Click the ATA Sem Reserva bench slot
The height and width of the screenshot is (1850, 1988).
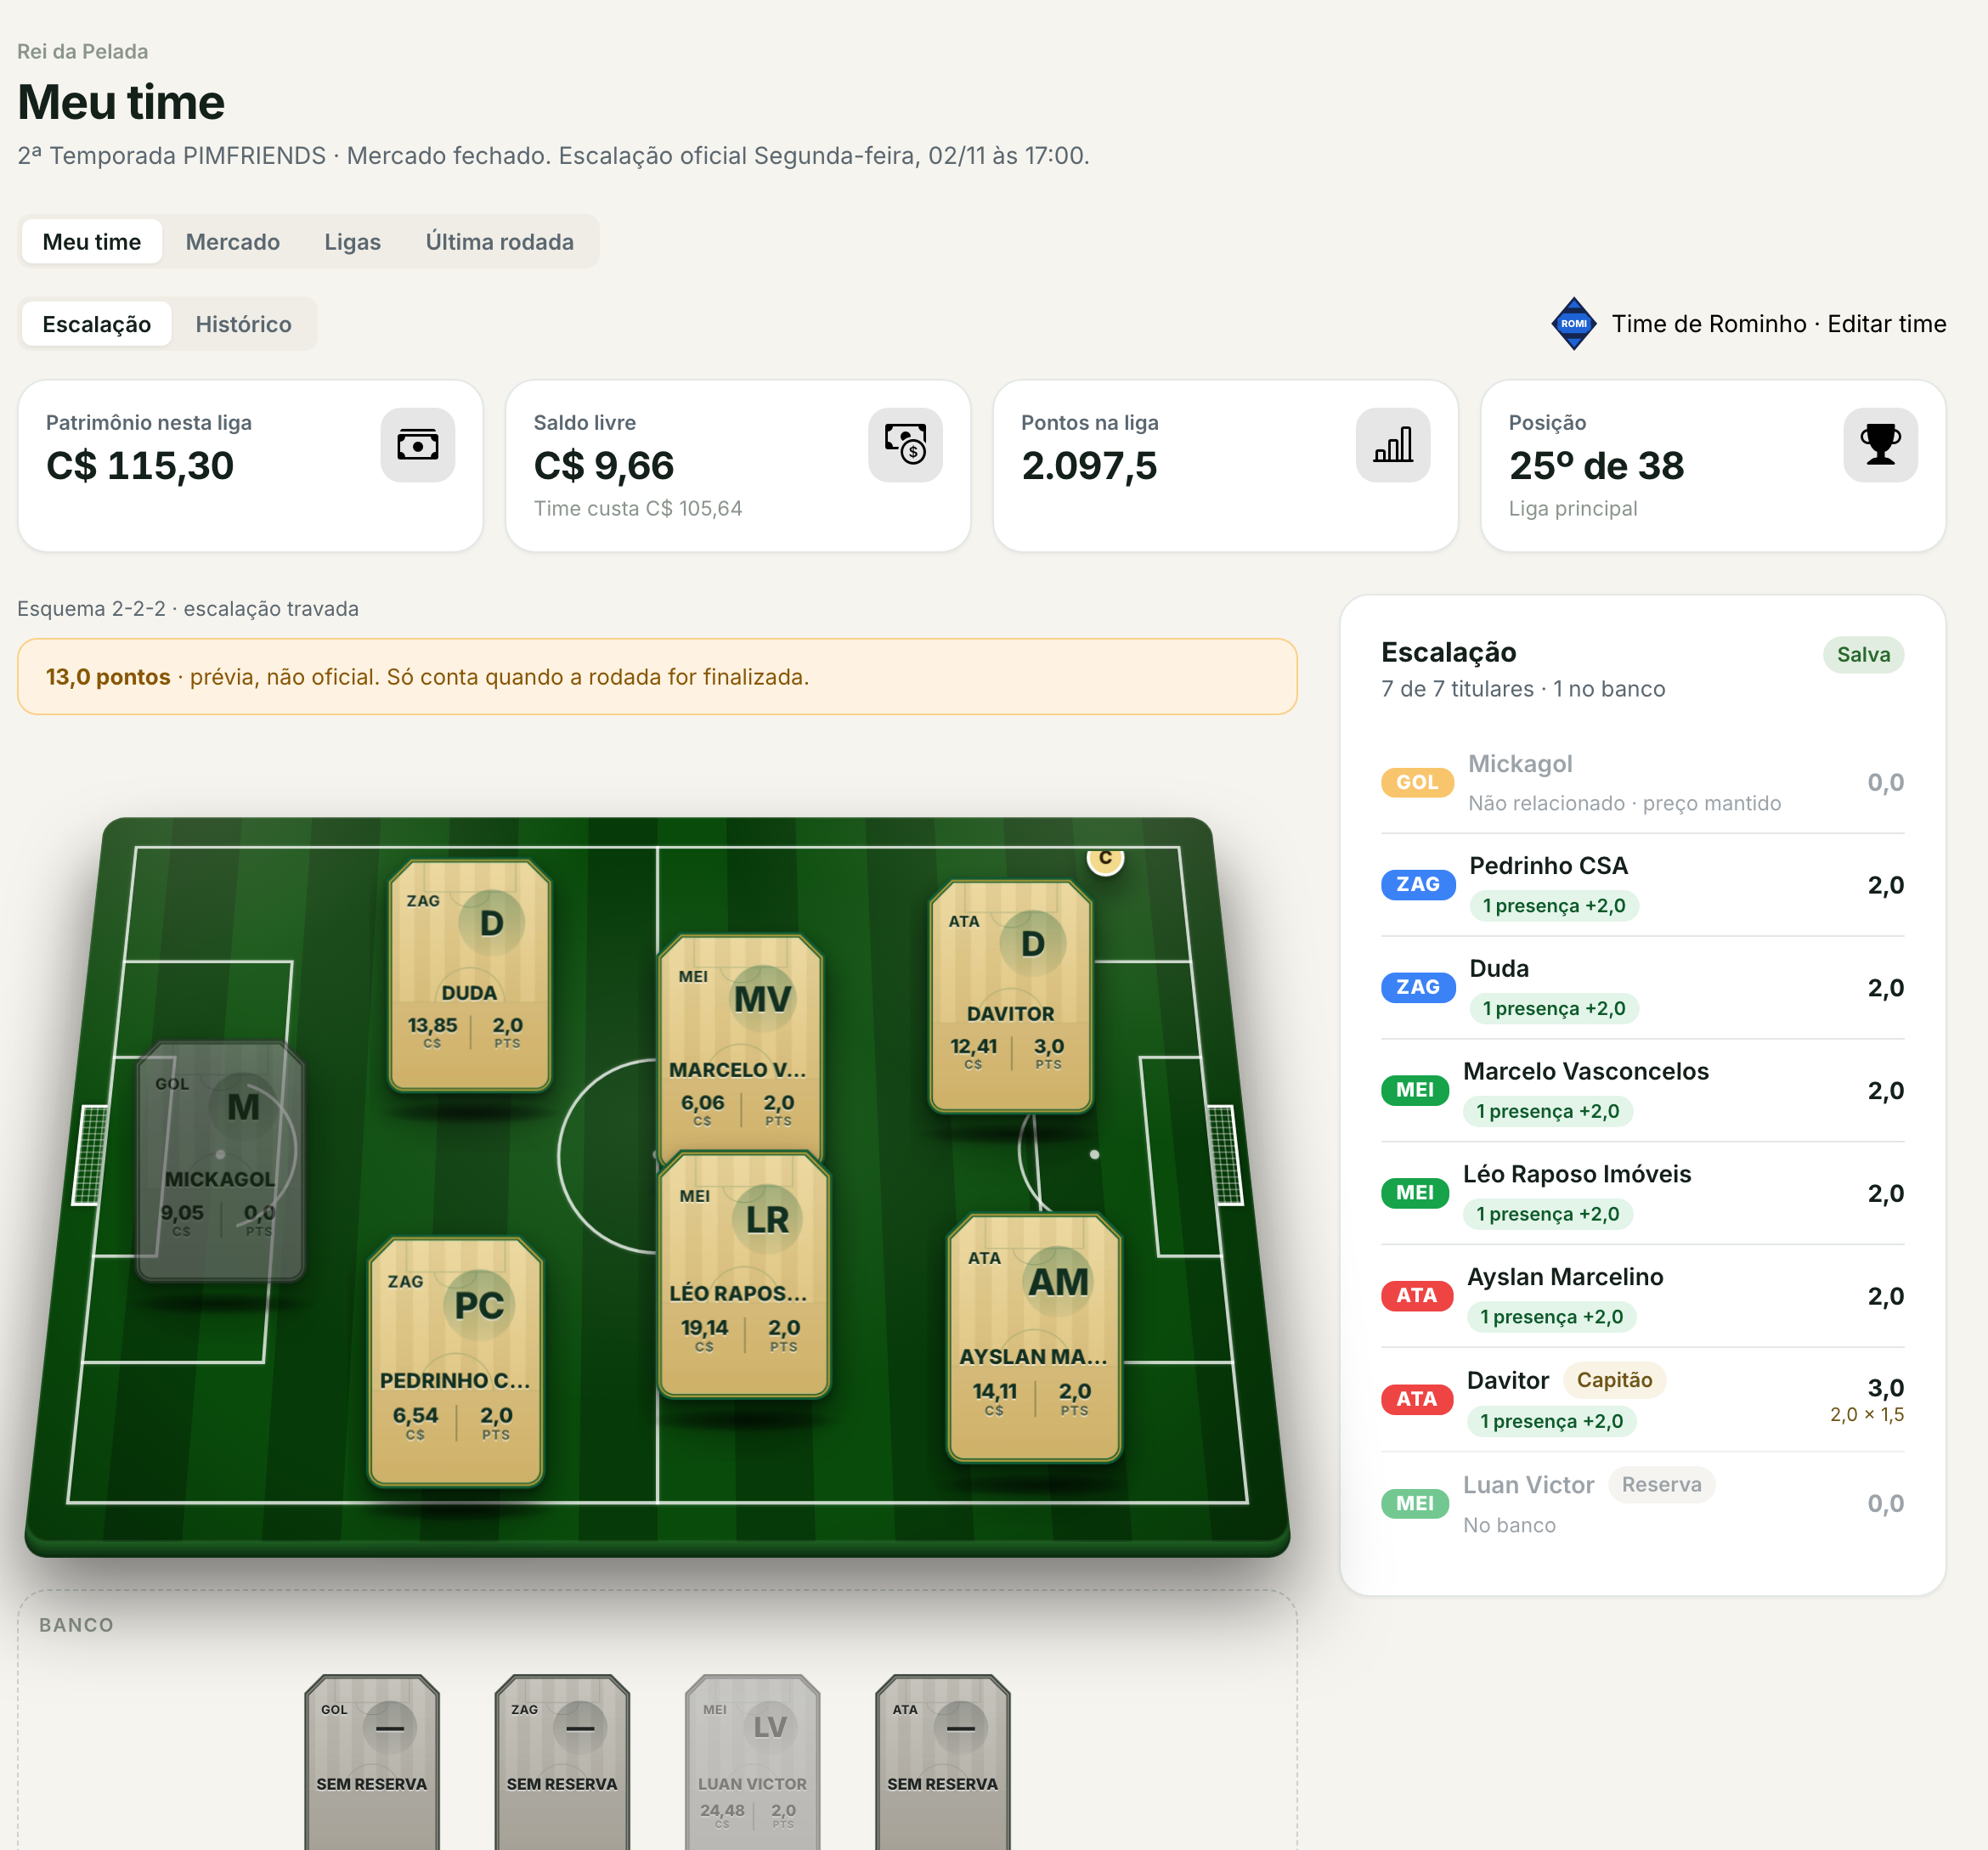[x=943, y=1762]
